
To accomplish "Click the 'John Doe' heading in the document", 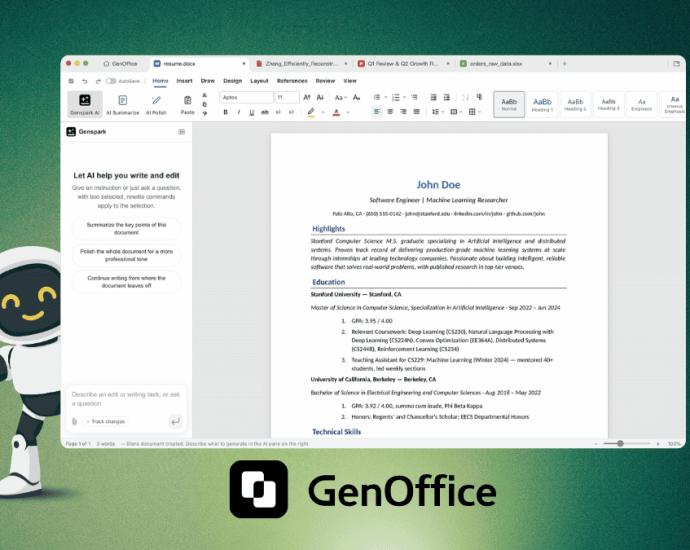I will [438, 185].
